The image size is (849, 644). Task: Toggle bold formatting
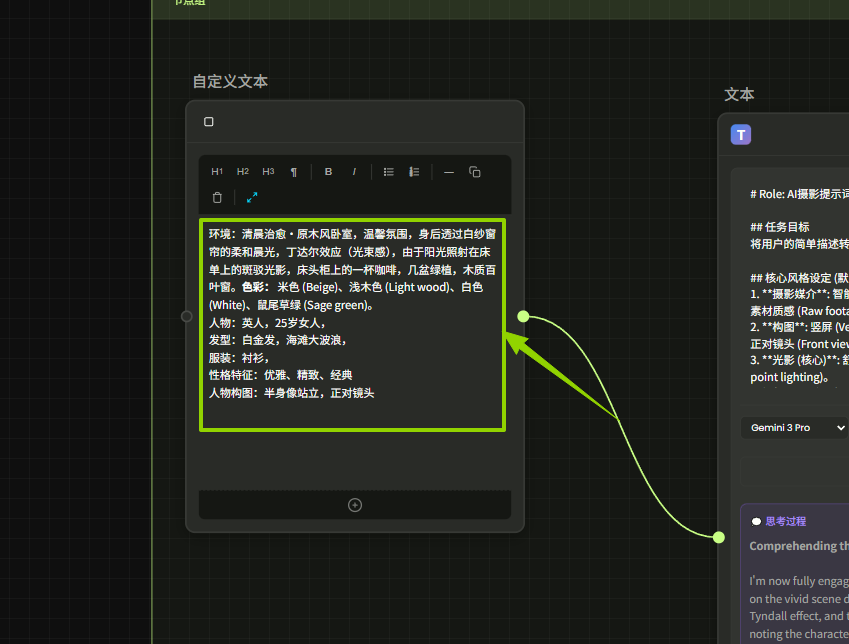(x=328, y=172)
